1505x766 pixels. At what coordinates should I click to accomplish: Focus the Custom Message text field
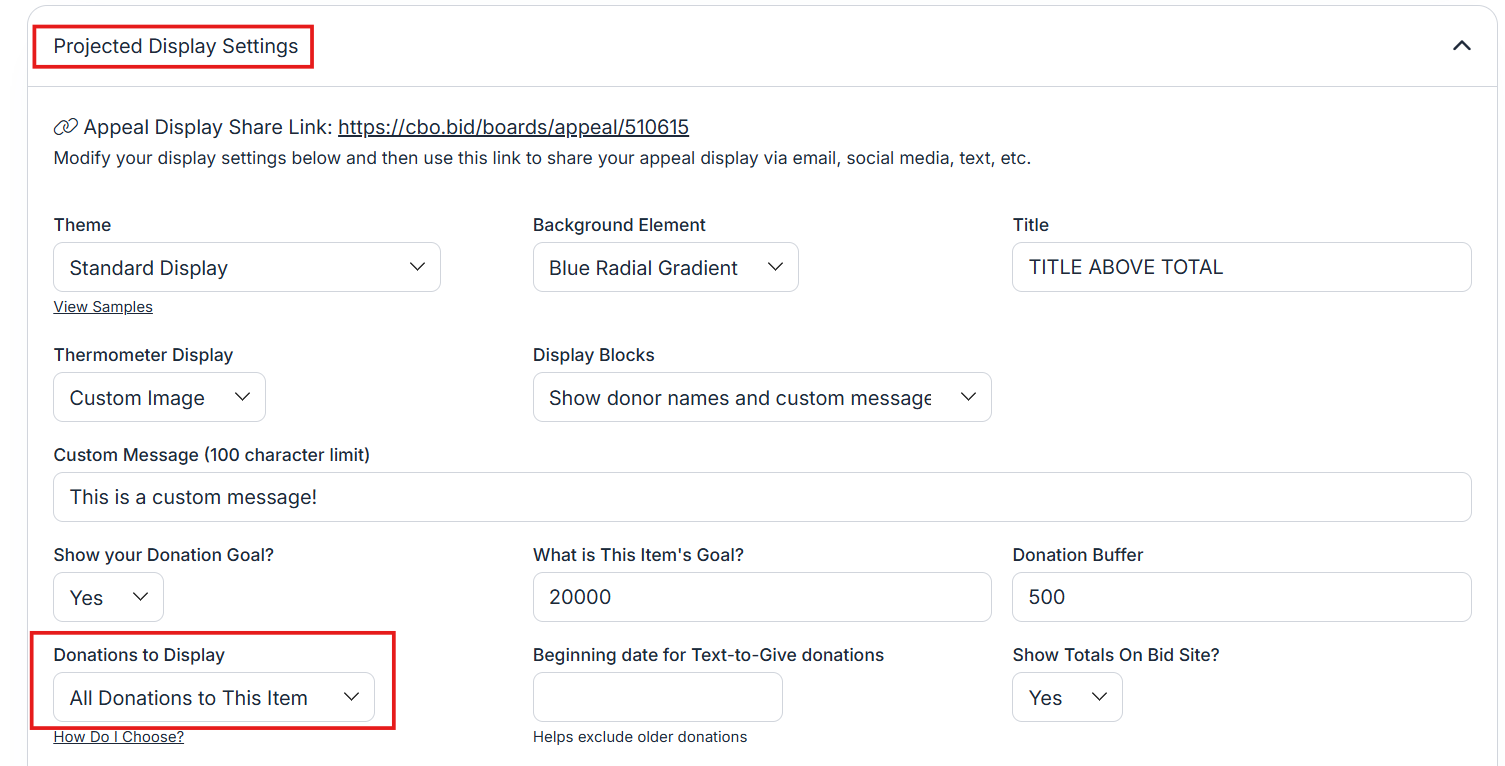[761, 497]
